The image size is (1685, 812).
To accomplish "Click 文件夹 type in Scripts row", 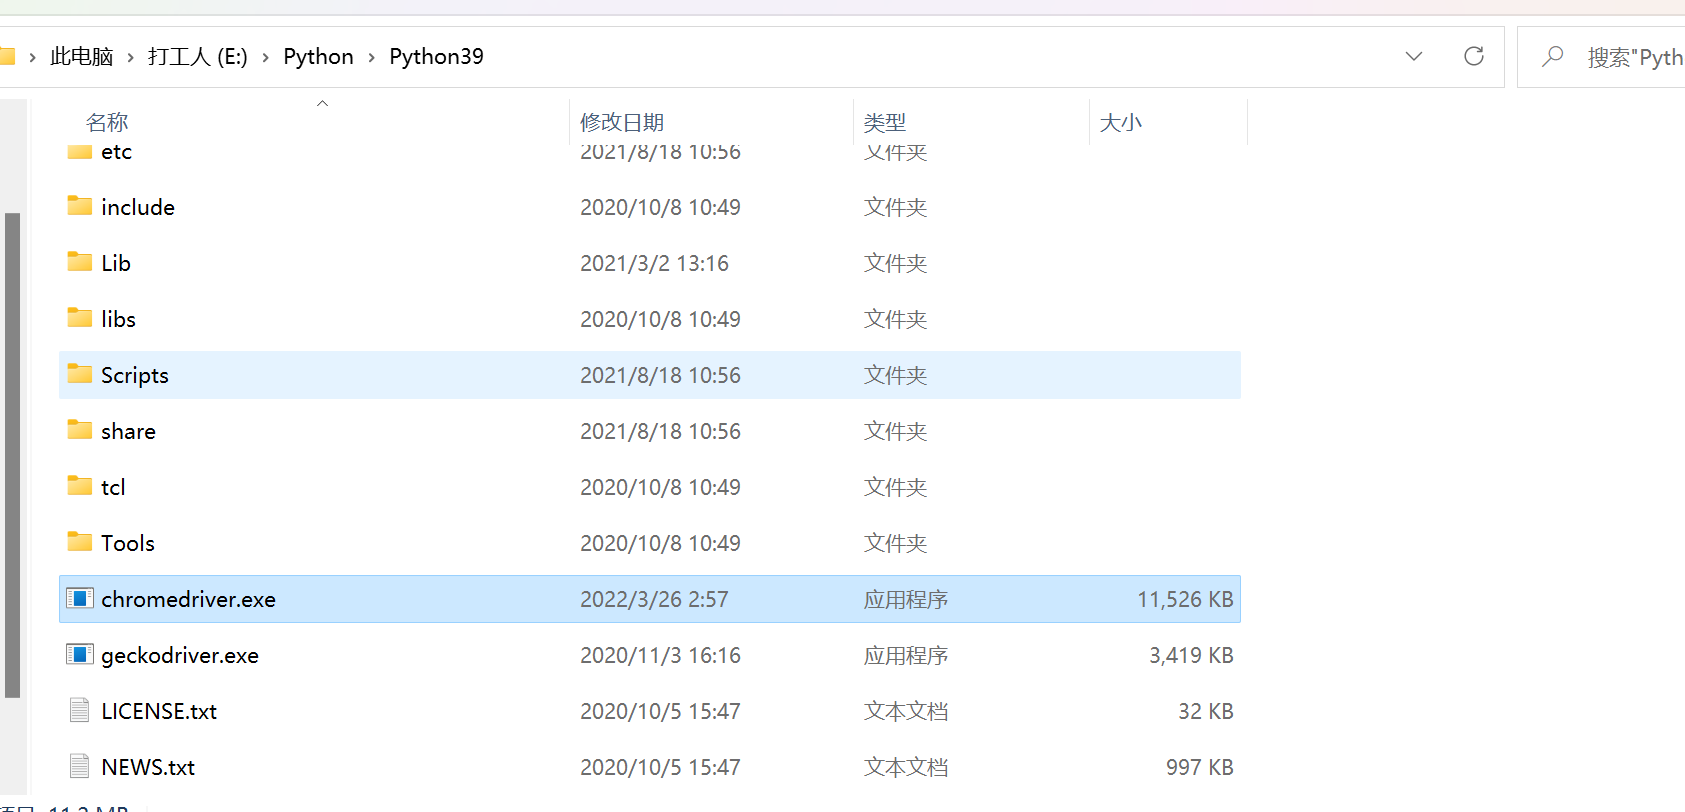I will [896, 375].
